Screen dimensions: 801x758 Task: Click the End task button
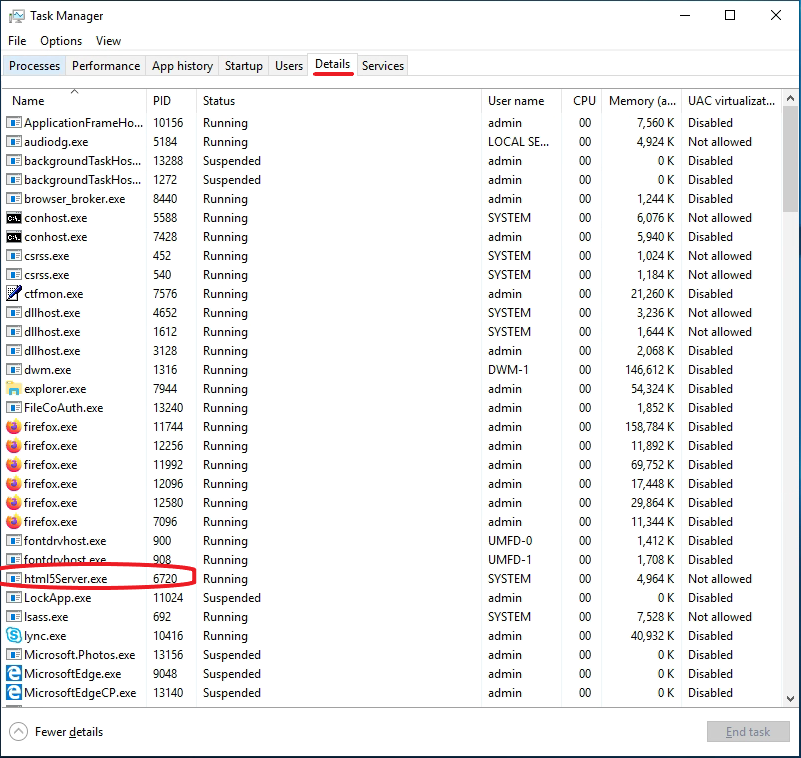click(x=748, y=731)
